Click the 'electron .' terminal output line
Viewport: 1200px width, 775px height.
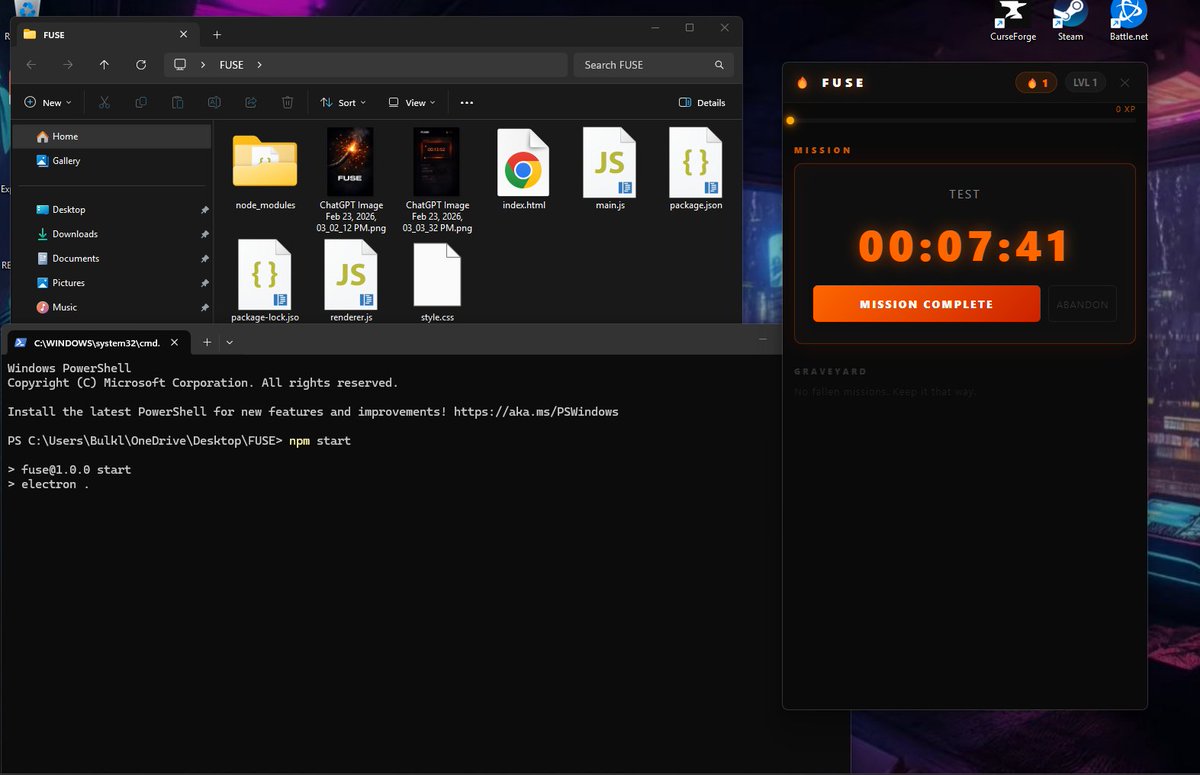(48, 484)
